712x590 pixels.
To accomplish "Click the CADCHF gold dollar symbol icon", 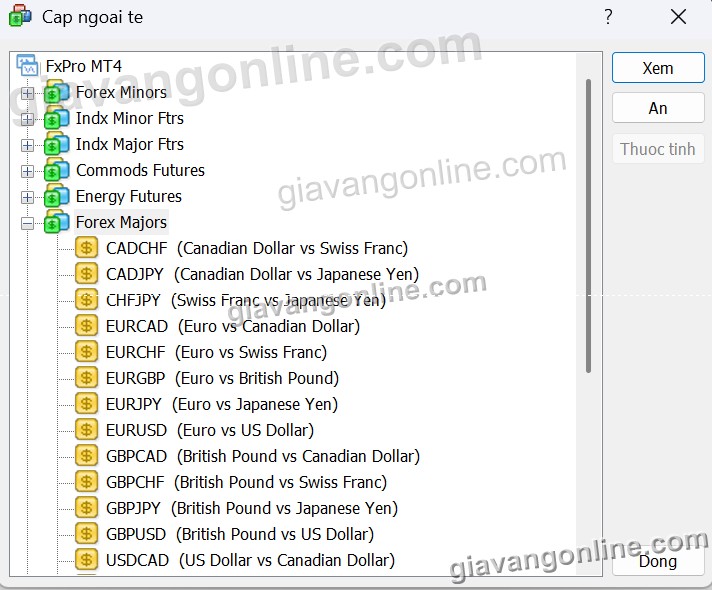I will (x=87, y=248).
